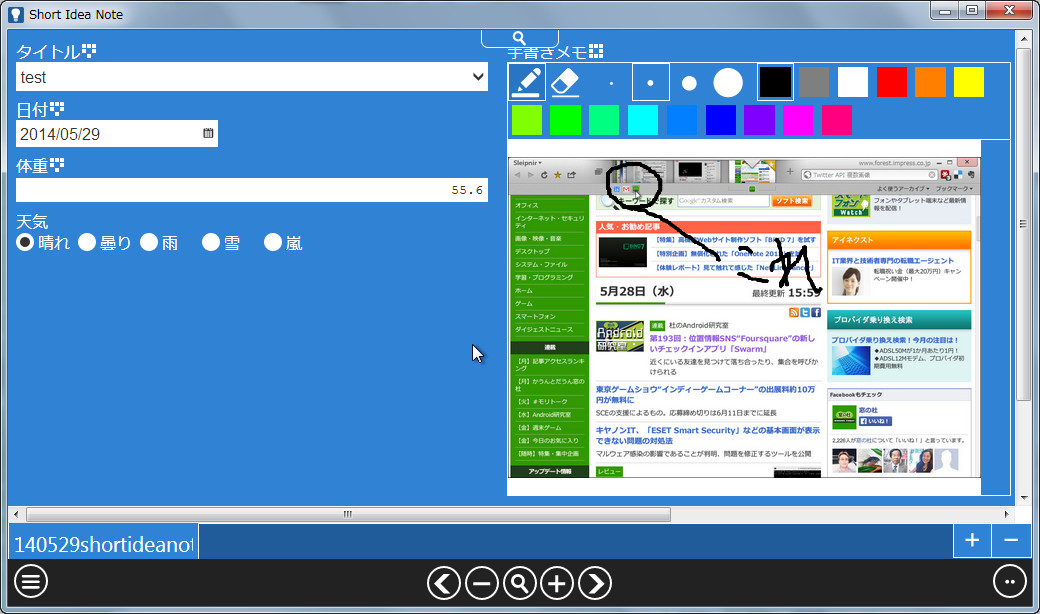Viewport: 1040px width, 614px height.
Task: Go to the next note arrow
Action: tap(595, 583)
